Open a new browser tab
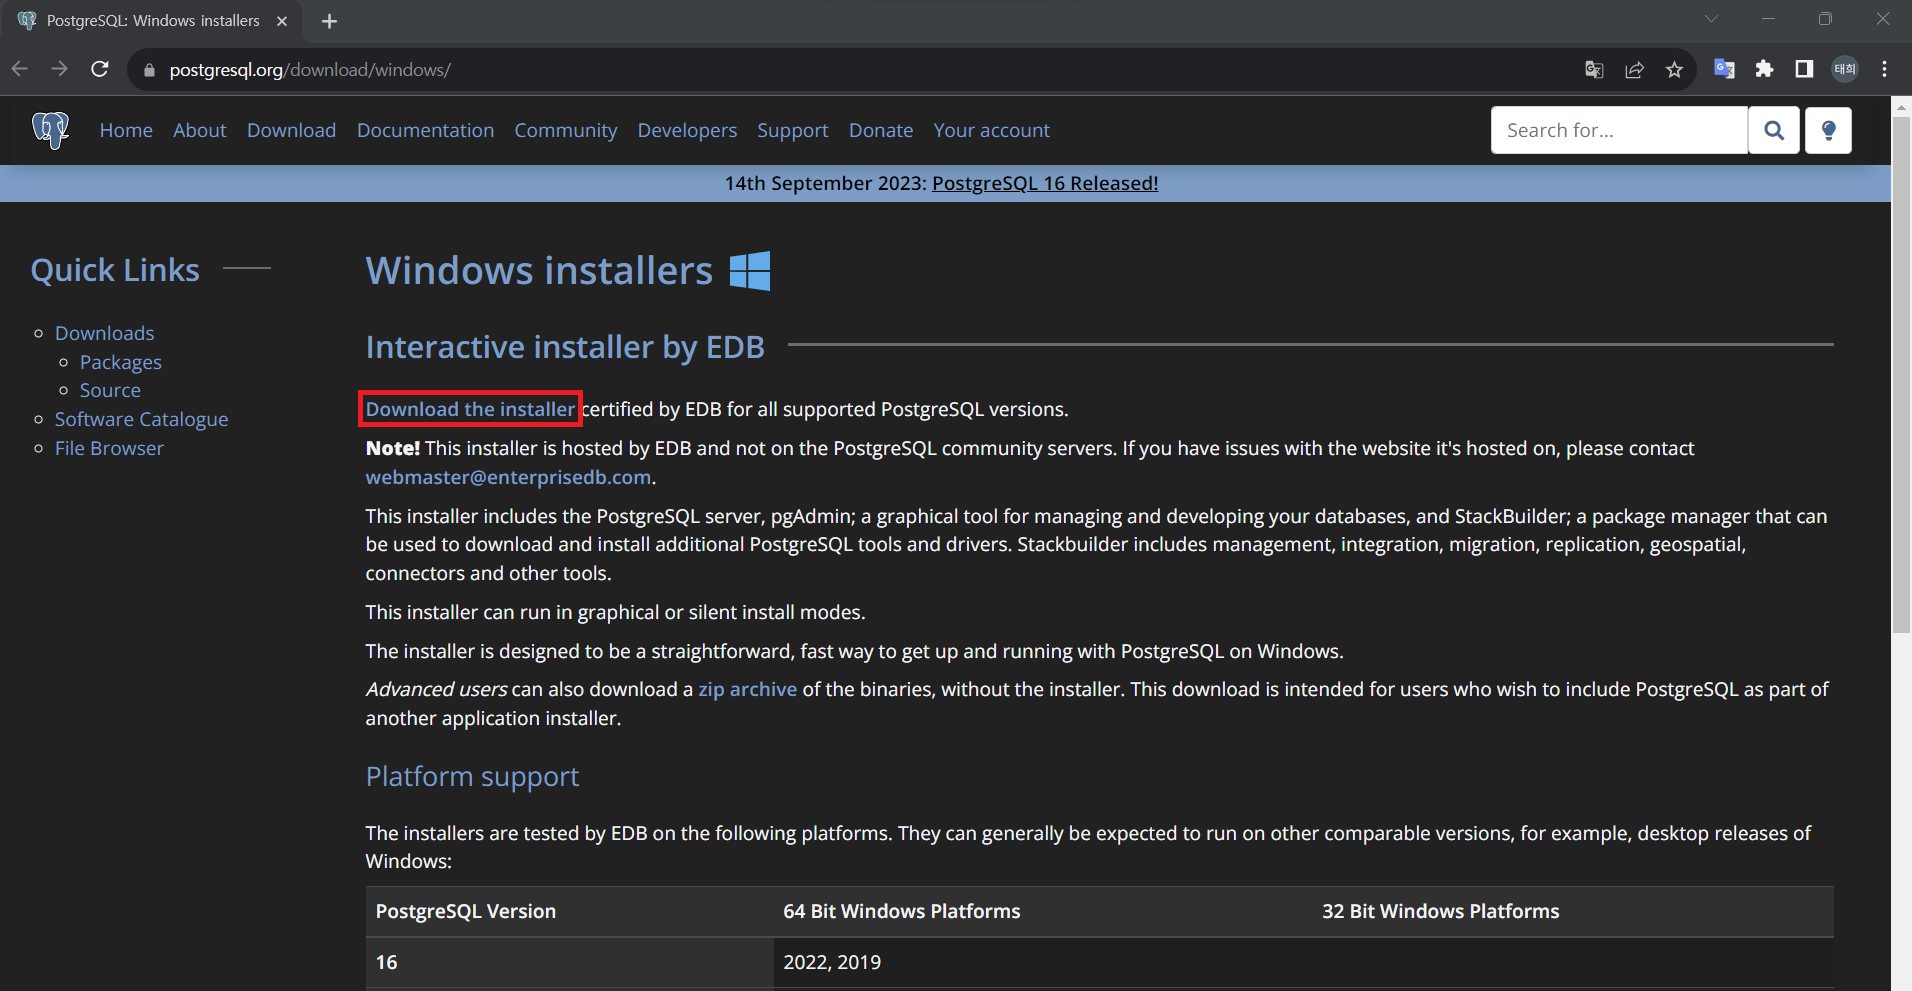Screen dimensions: 1912x991 pos(329,21)
